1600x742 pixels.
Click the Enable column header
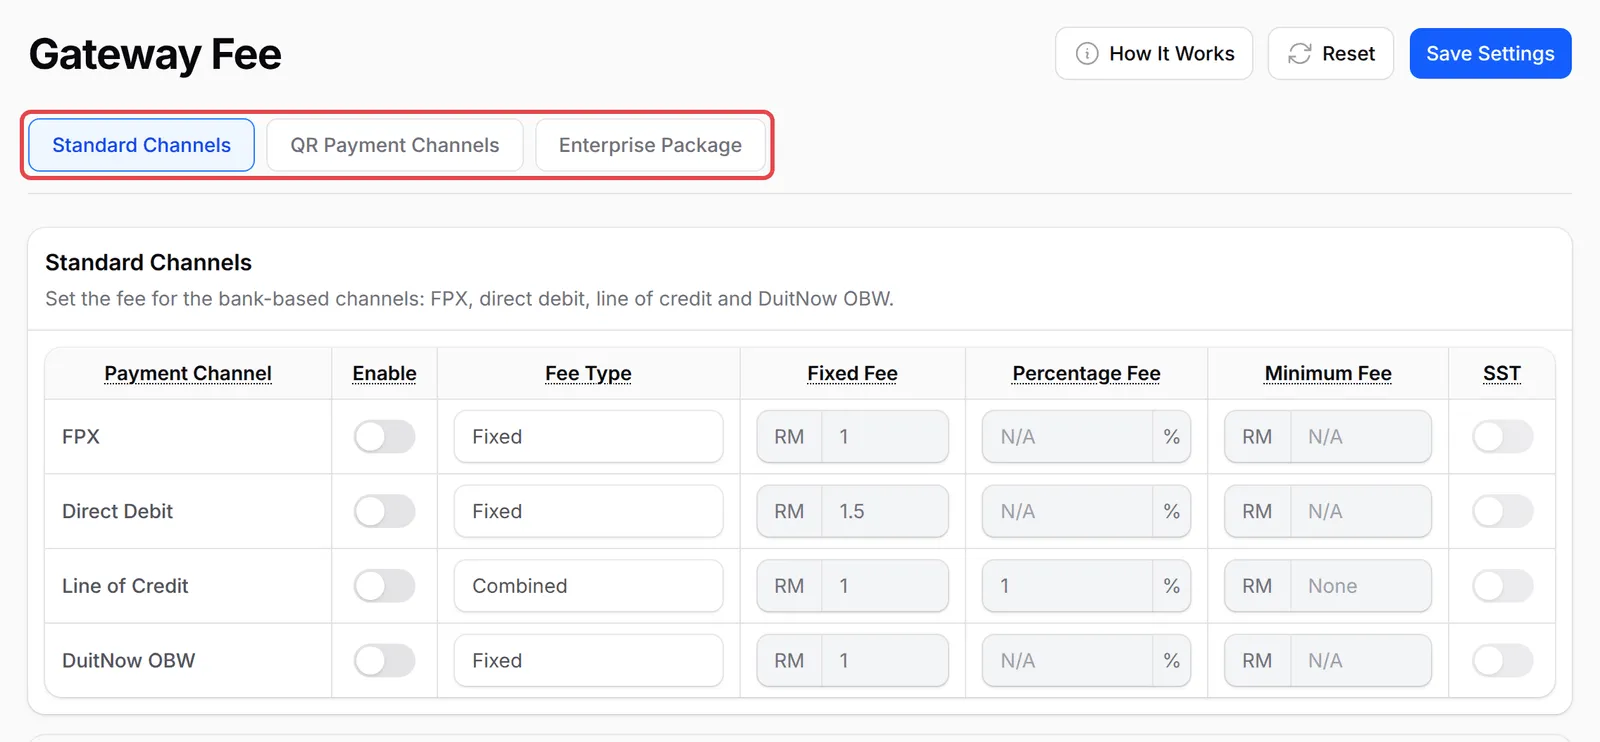click(384, 373)
